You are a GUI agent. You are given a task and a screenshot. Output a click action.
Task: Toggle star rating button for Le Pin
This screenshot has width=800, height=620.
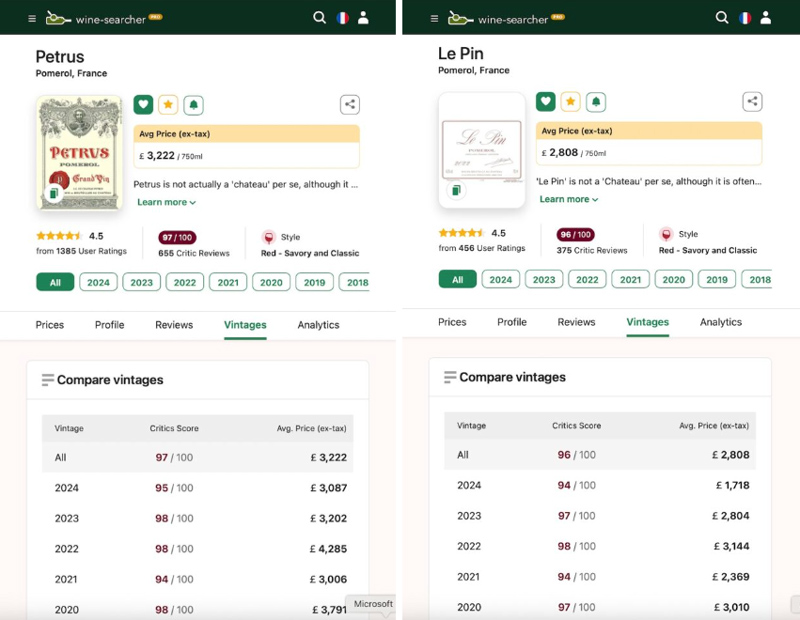pos(570,102)
